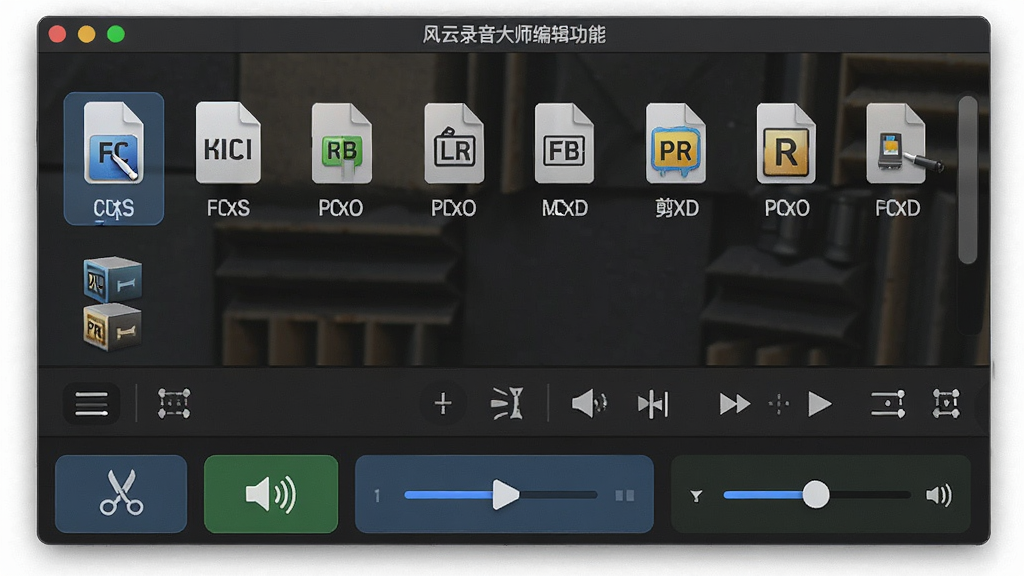Click the green zoom window button
The image size is (1024, 576).
point(116,34)
